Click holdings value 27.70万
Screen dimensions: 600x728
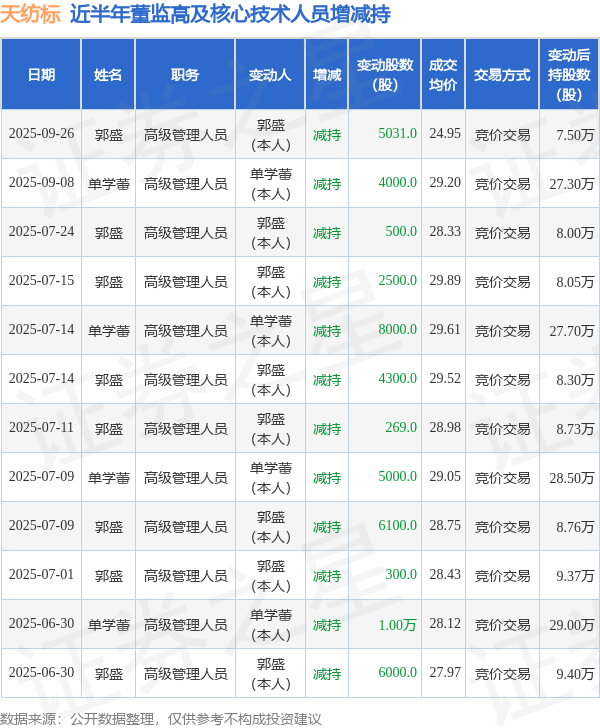pyautogui.click(x=572, y=331)
